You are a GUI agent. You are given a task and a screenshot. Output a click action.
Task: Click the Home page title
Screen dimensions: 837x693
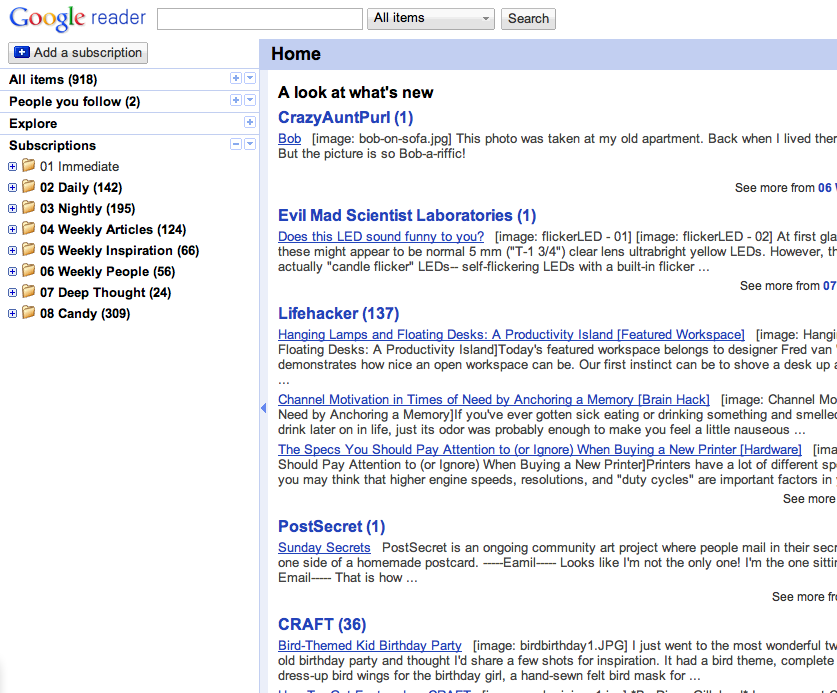pyautogui.click(x=296, y=54)
